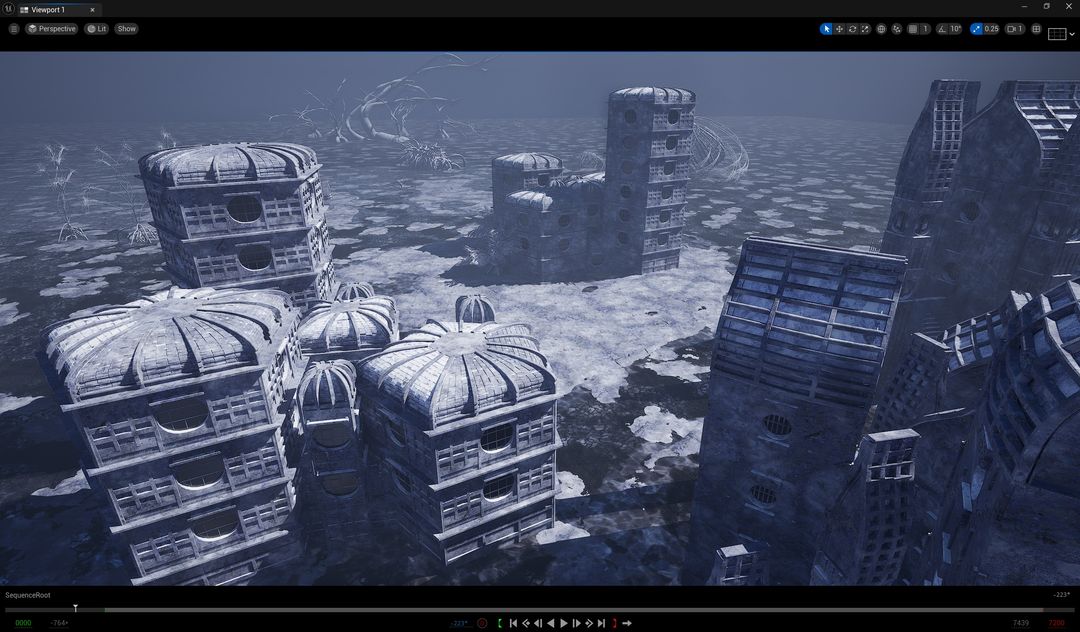Screen dimensions: 1080x632
Task: Disable scale snapping toggle
Action: click(977, 29)
